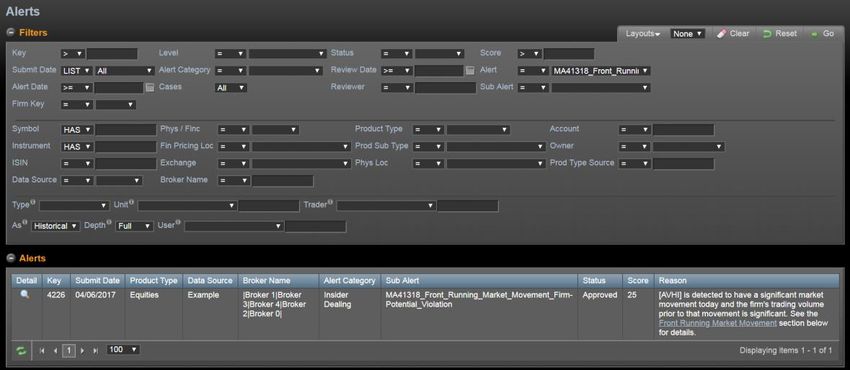The image size is (850, 370).
Task: Open the page size dropdown showing 100
Action: (x=123, y=350)
